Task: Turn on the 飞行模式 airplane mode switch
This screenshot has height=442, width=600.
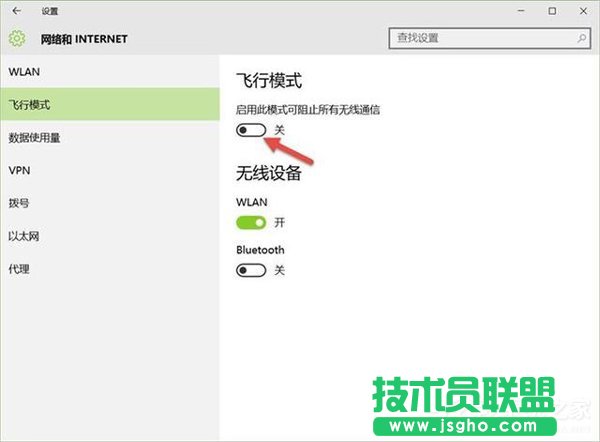Action: pos(251,131)
